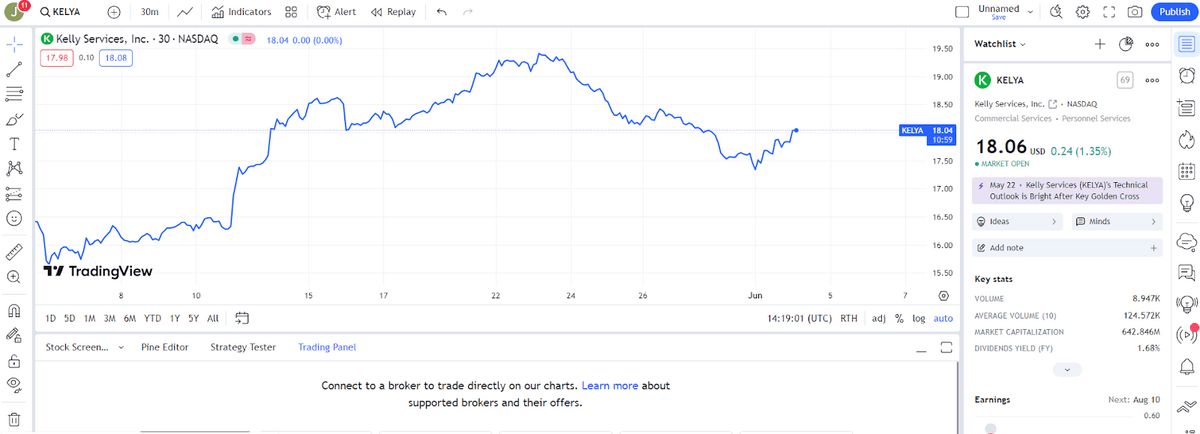The image size is (1200, 434).
Task: Toggle adj adjusted data
Action: click(x=878, y=318)
